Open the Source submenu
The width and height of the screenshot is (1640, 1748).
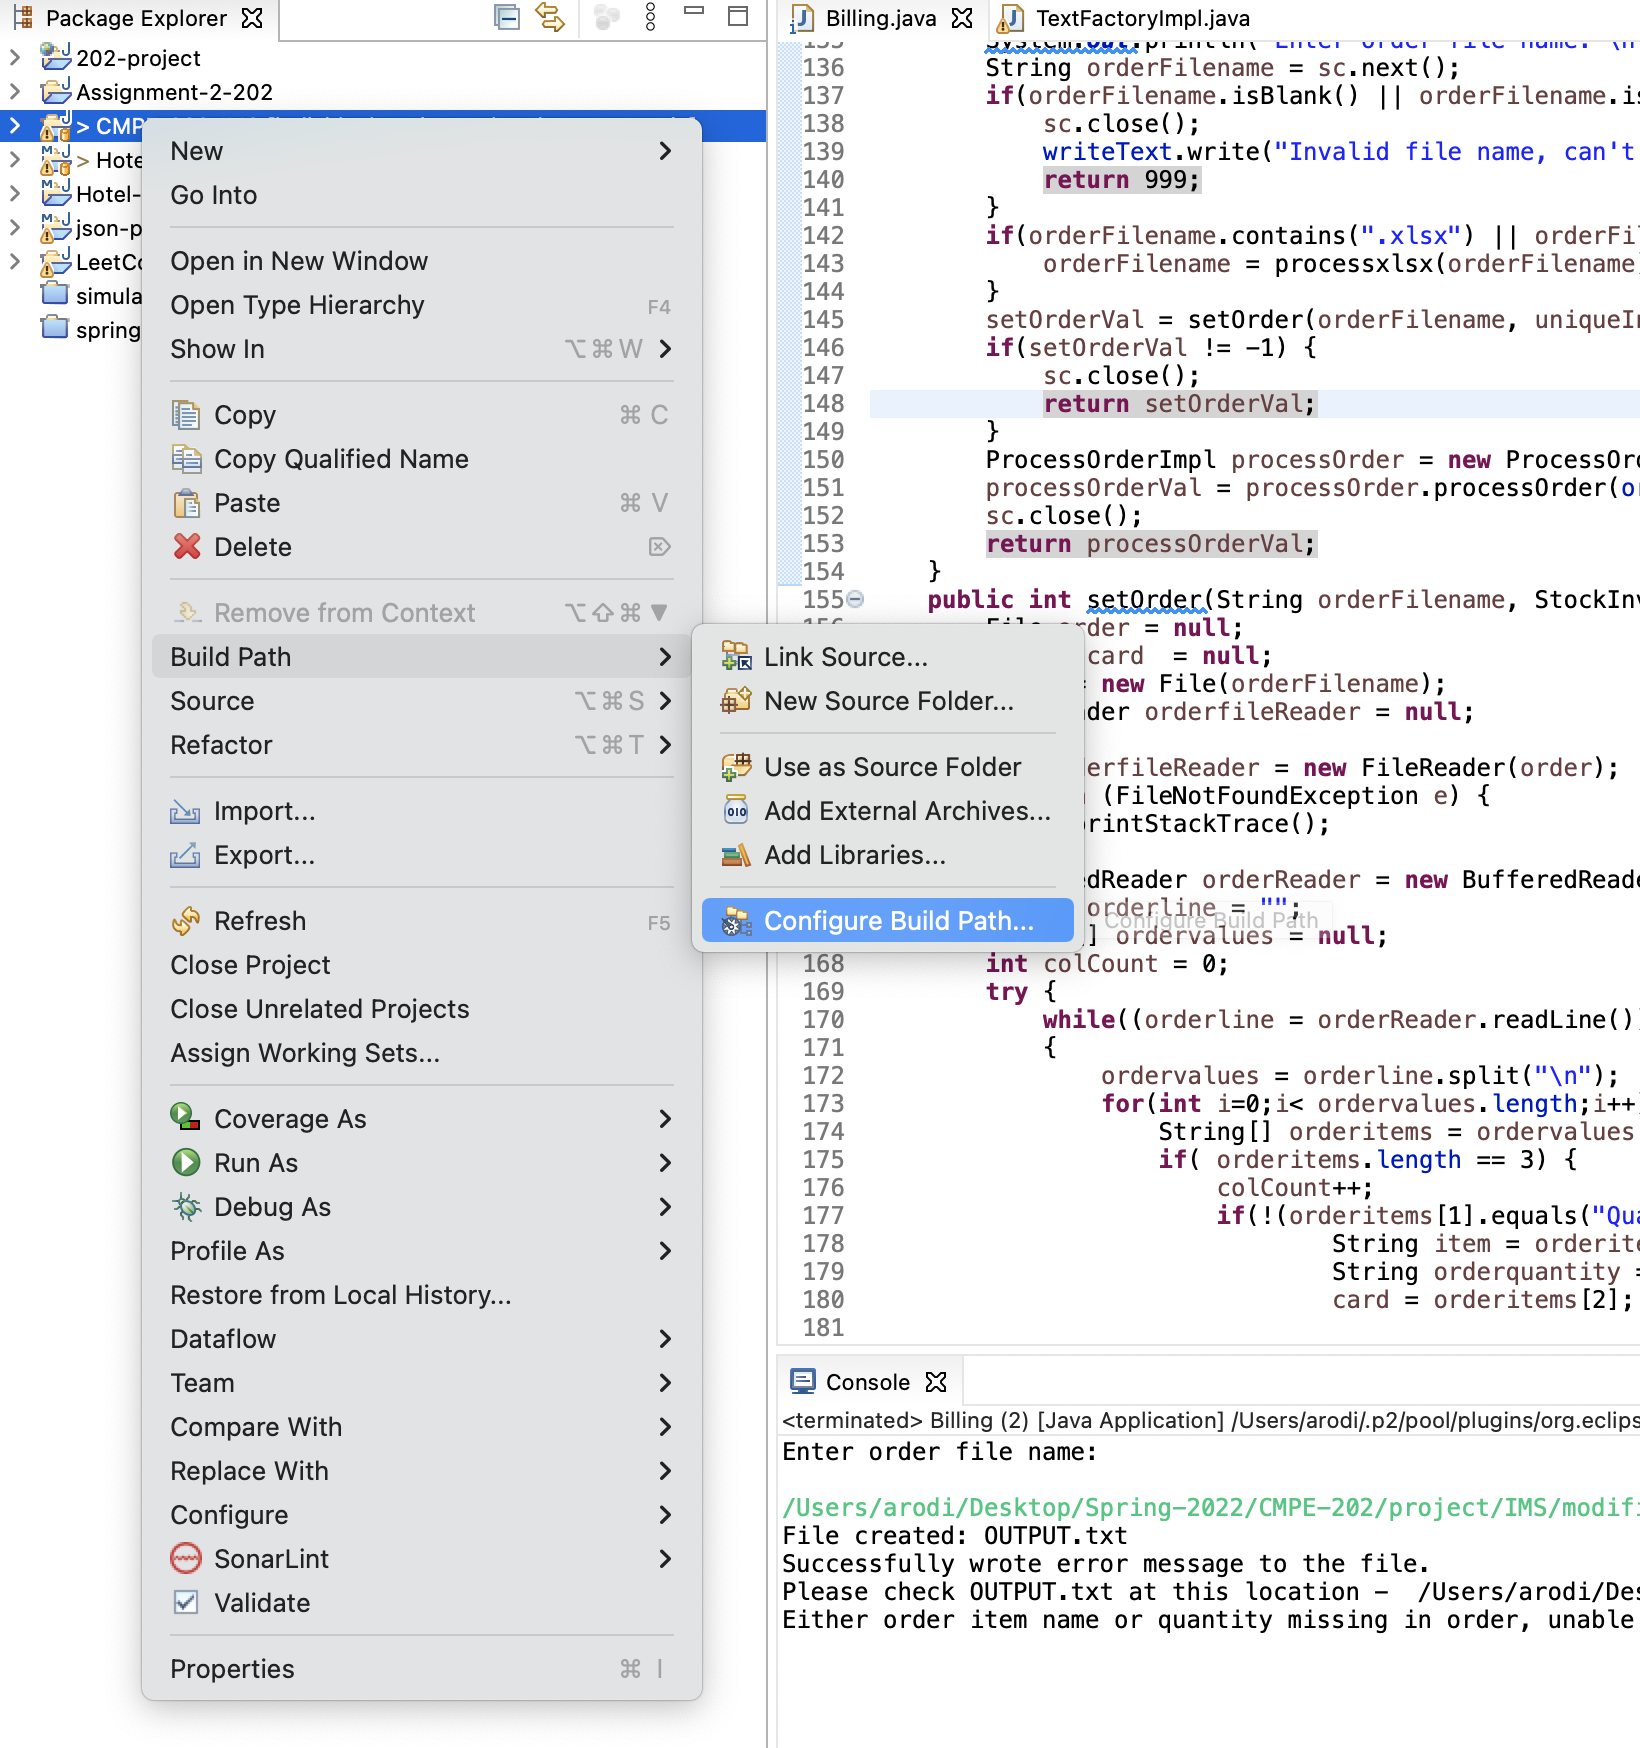click(x=421, y=701)
